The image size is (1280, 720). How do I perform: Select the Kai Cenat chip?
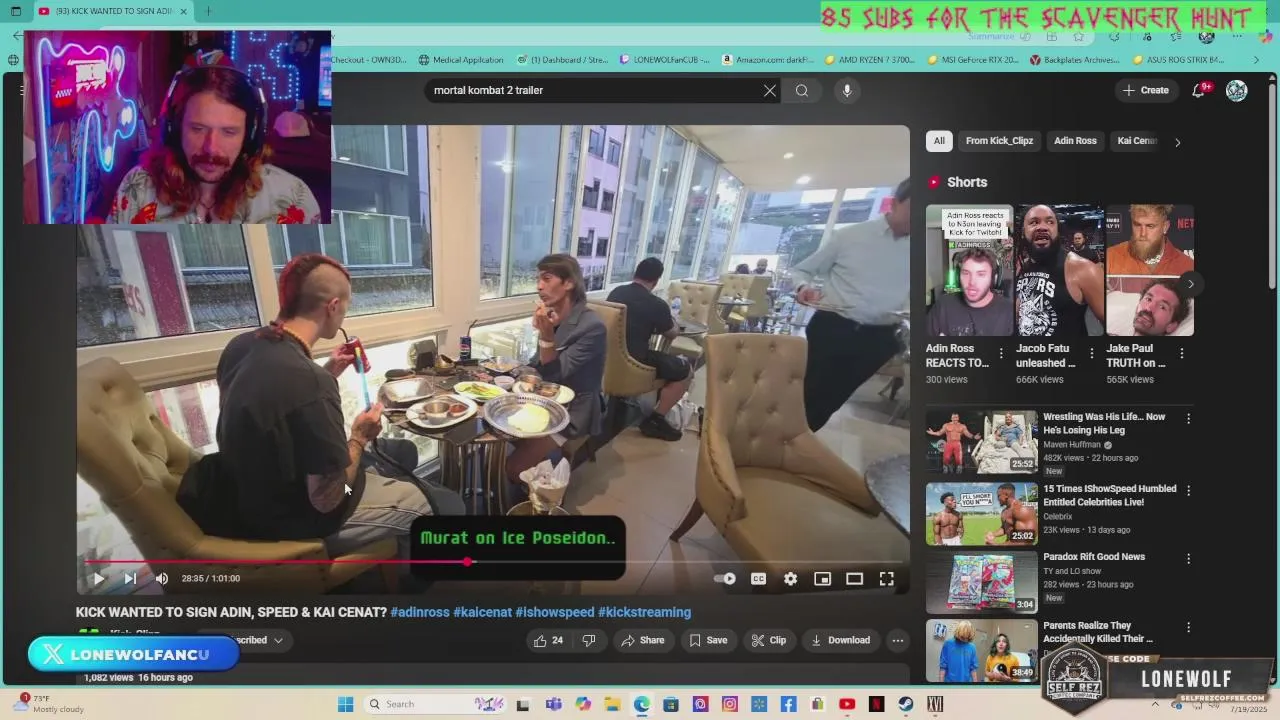pos(1137,141)
